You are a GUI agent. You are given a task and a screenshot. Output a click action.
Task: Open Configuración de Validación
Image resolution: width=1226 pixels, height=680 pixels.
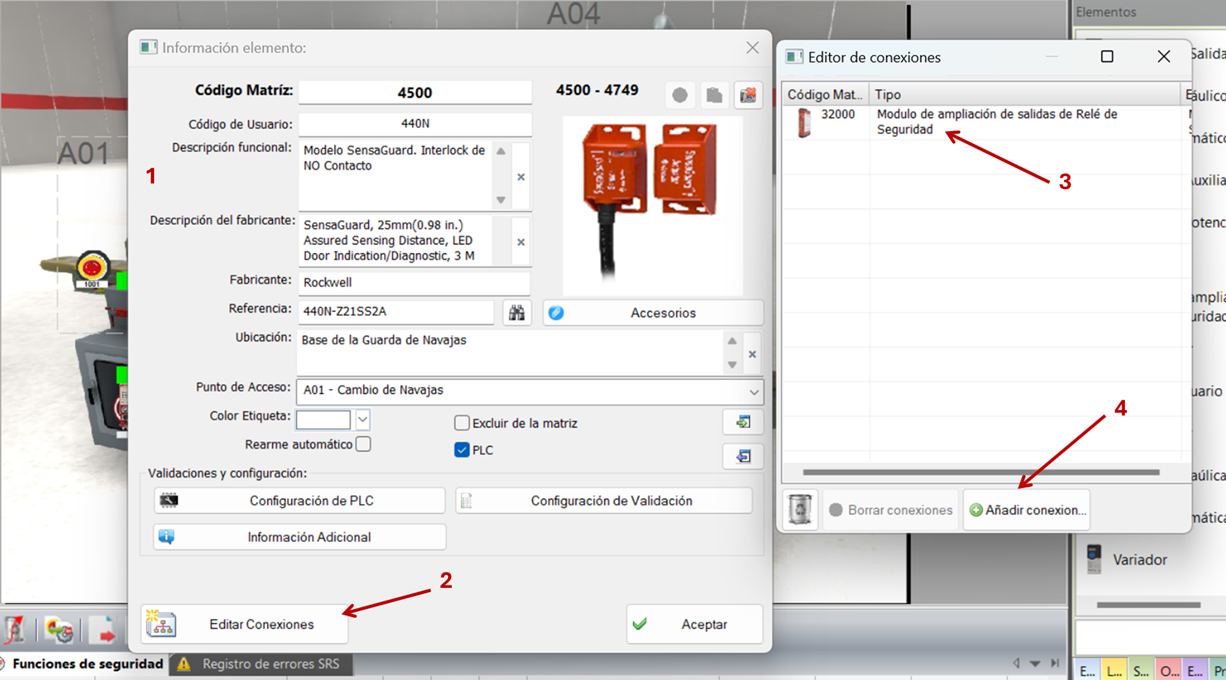(604, 501)
